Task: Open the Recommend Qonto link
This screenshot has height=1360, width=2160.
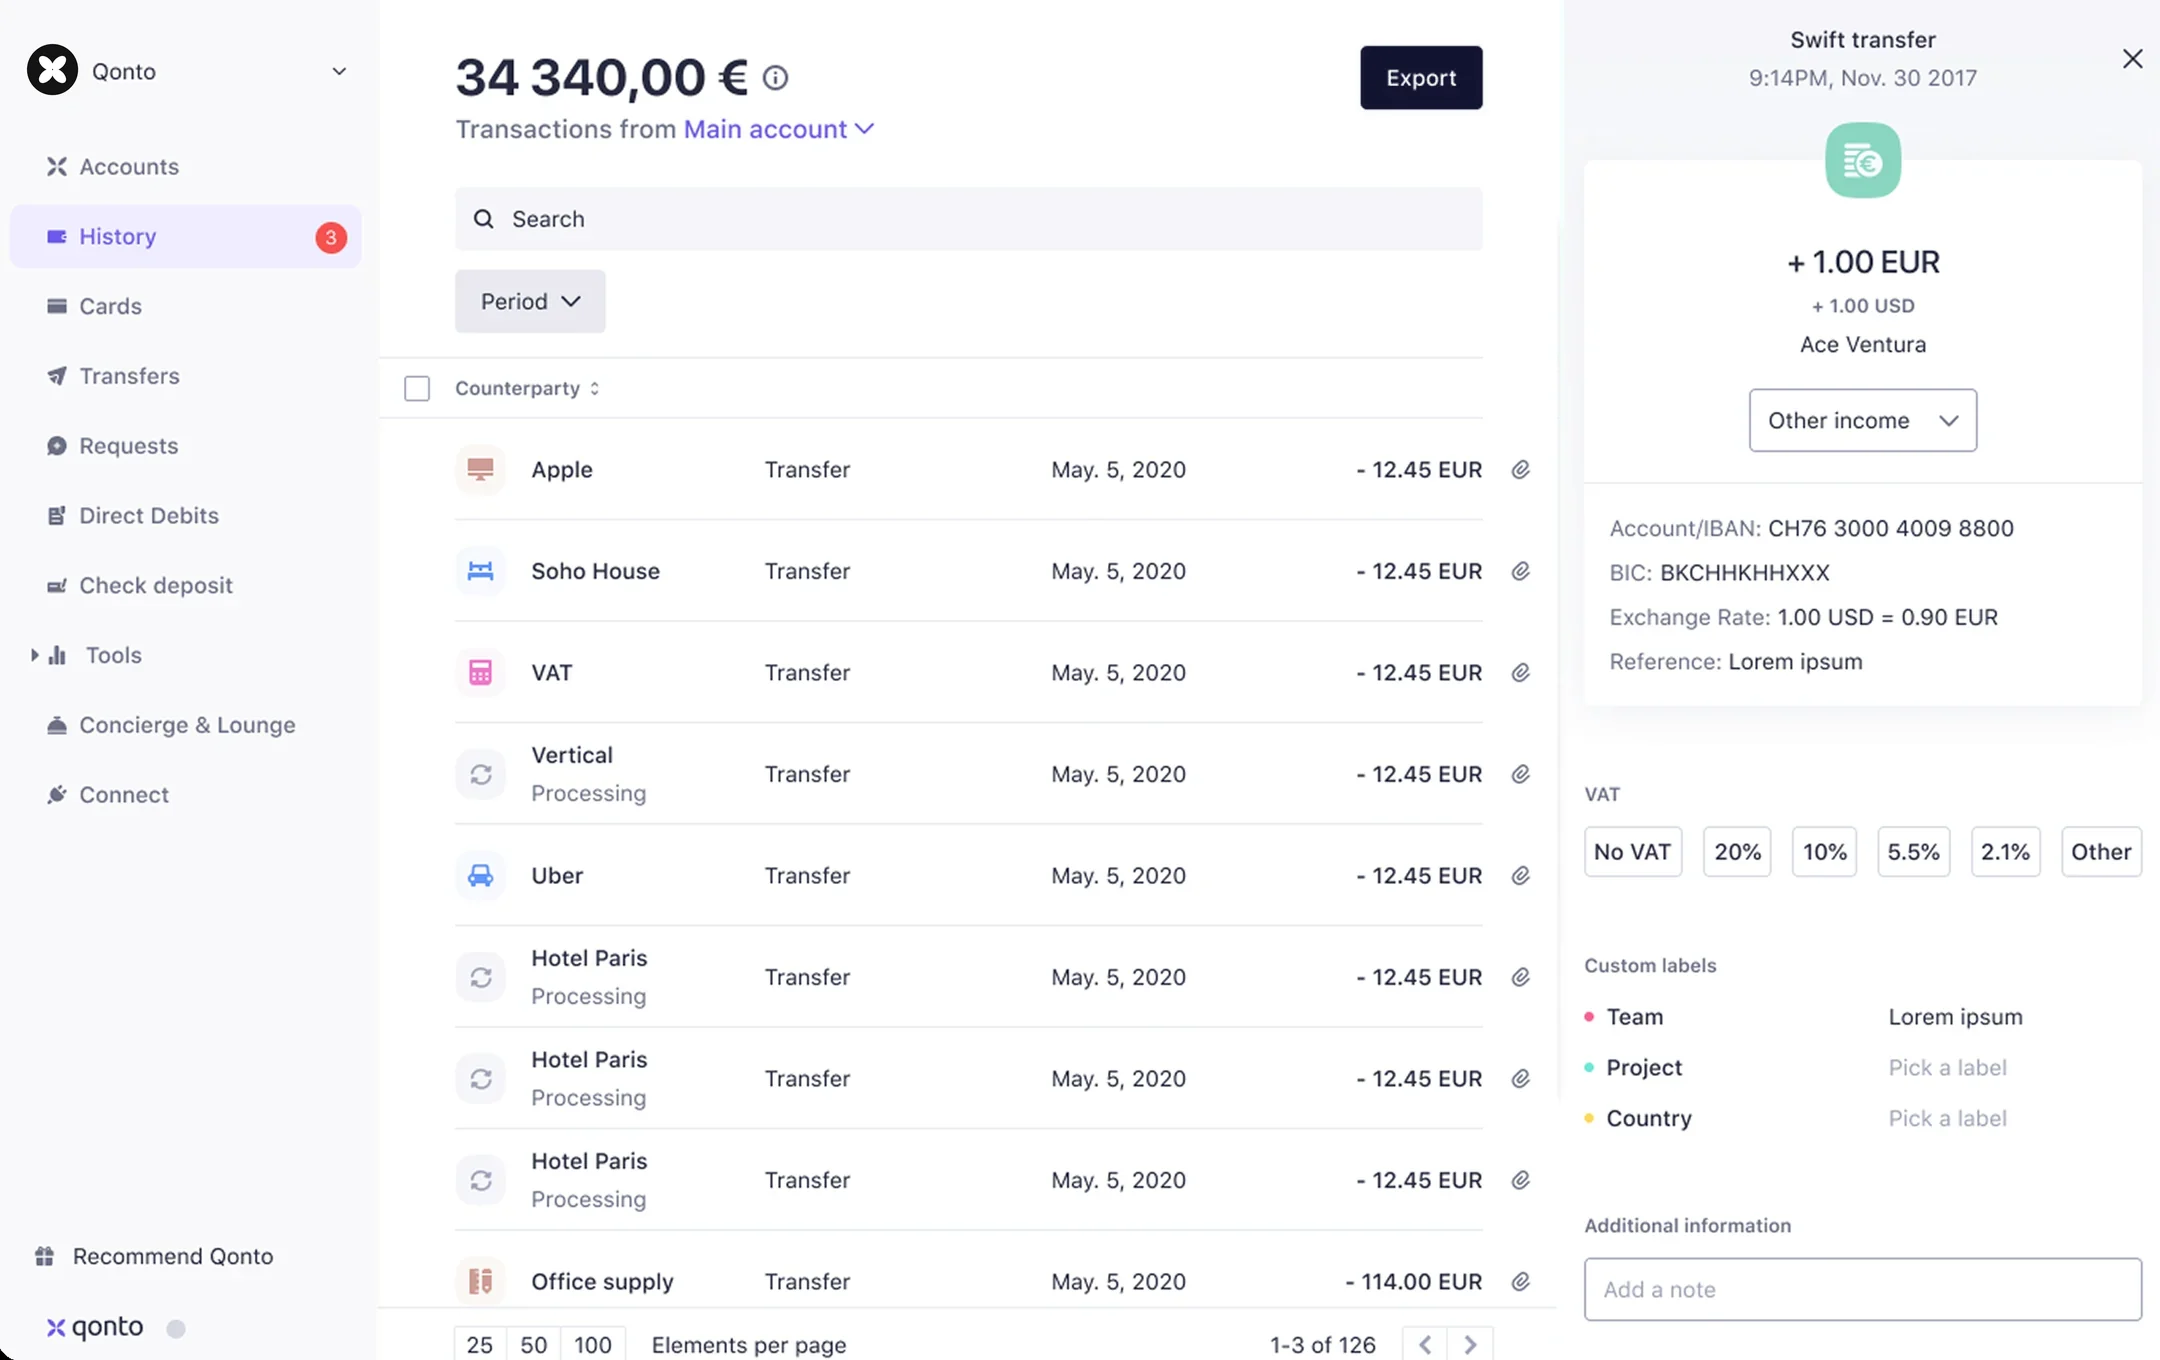Action: pyautogui.click(x=154, y=1257)
